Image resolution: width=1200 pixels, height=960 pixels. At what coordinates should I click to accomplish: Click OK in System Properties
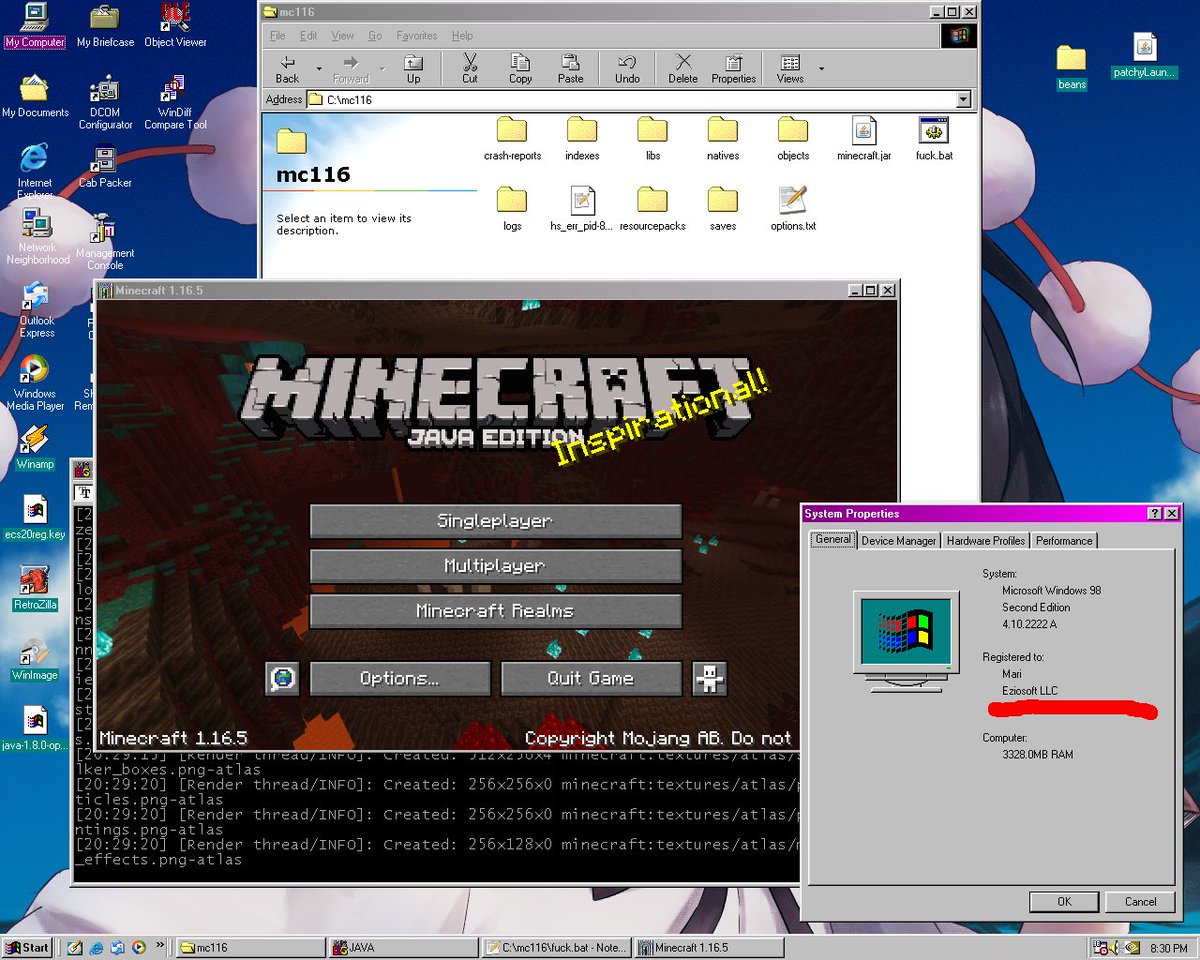1064,901
